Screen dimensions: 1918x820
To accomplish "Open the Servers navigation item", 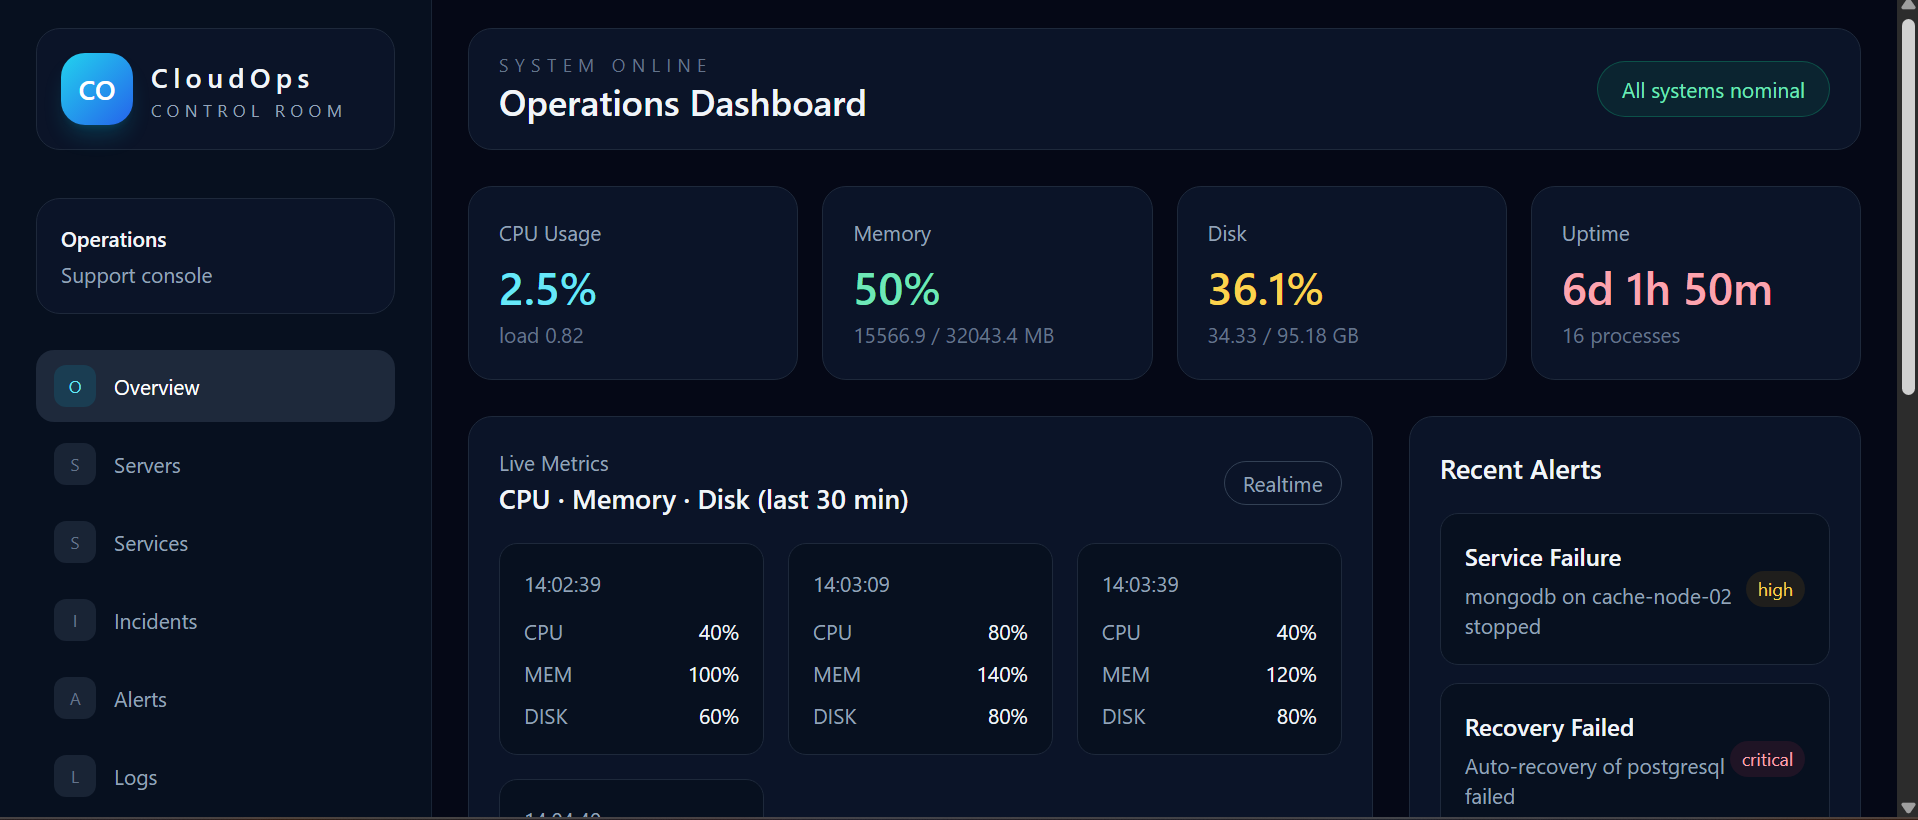I will tap(215, 465).
